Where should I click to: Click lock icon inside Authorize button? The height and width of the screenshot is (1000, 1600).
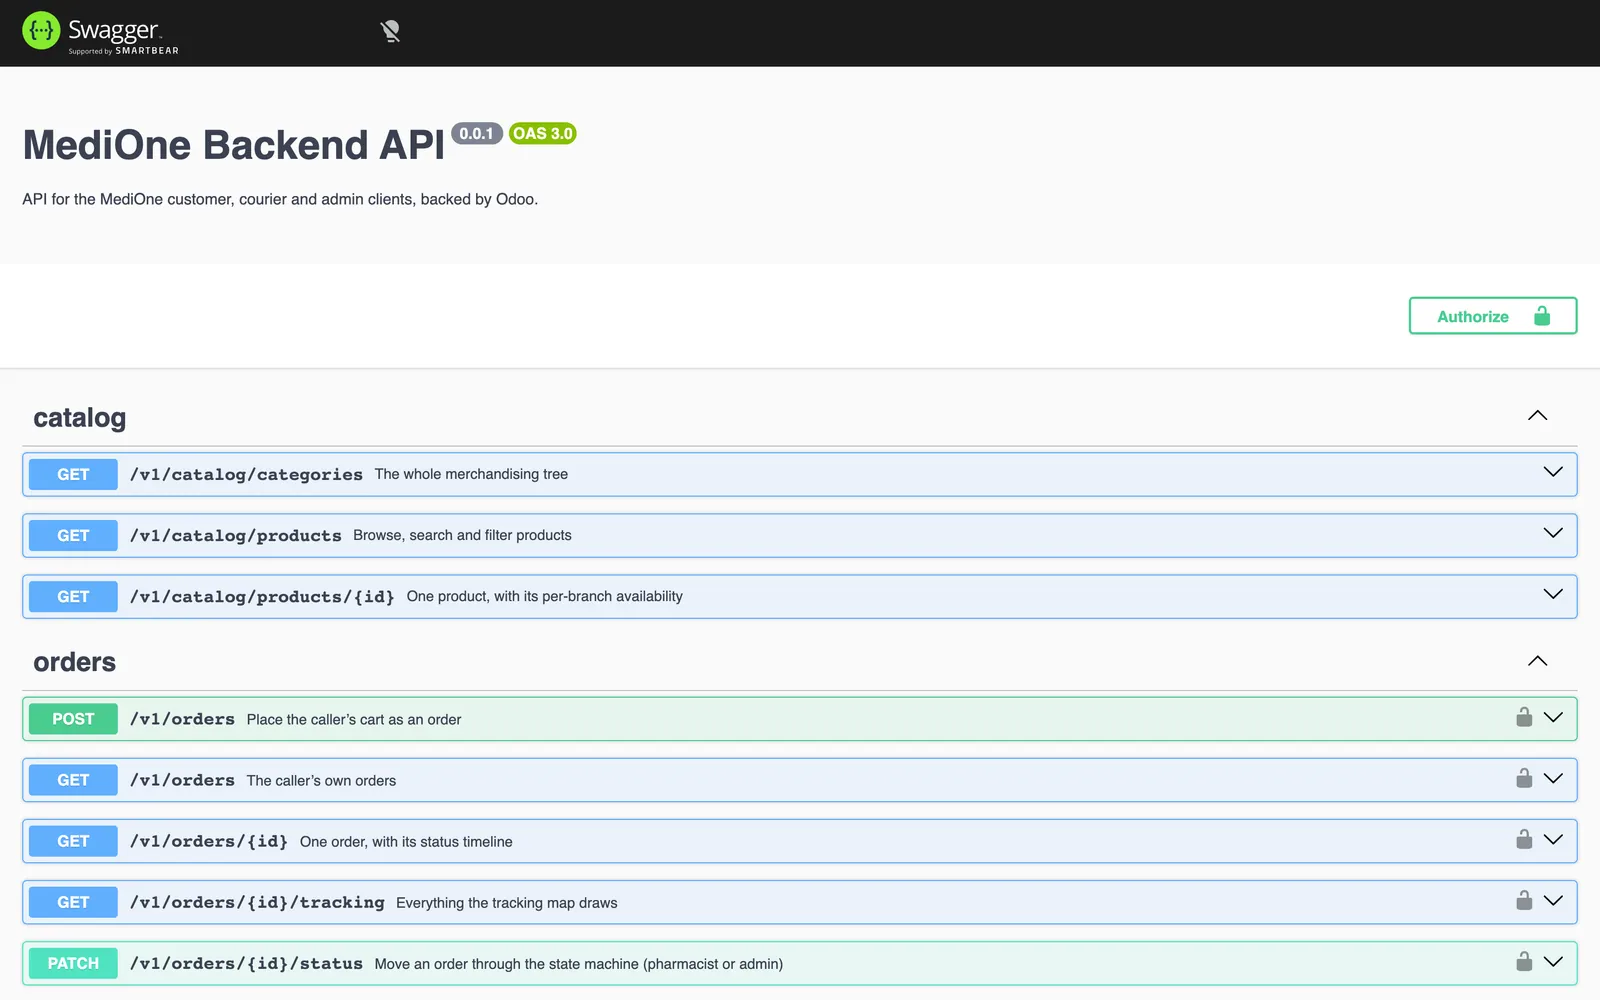point(1542,316)
